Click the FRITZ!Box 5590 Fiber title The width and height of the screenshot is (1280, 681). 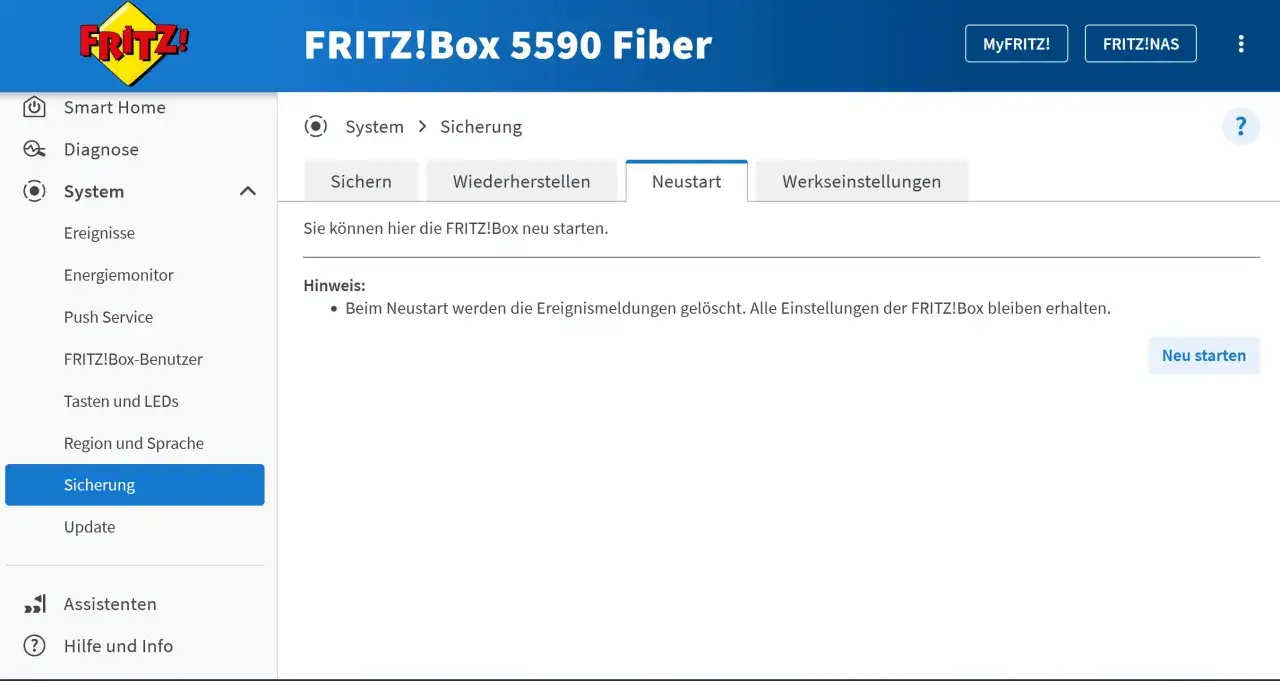(x=508, y=45)
